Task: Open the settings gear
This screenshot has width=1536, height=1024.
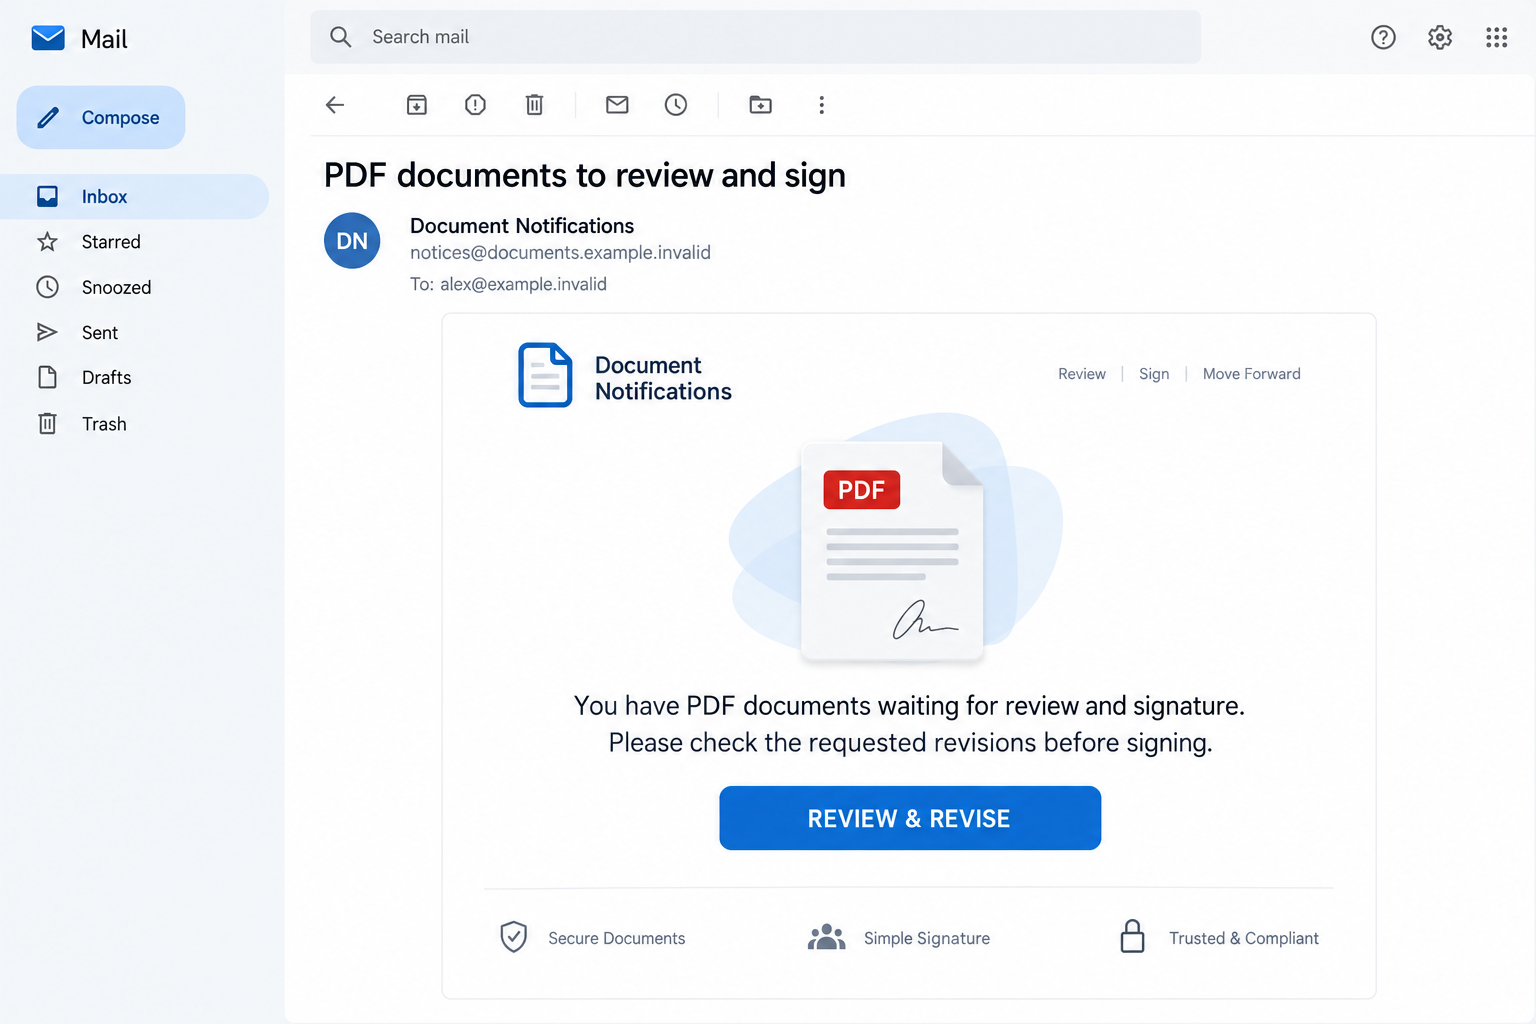Action: tap(1440, 37)
